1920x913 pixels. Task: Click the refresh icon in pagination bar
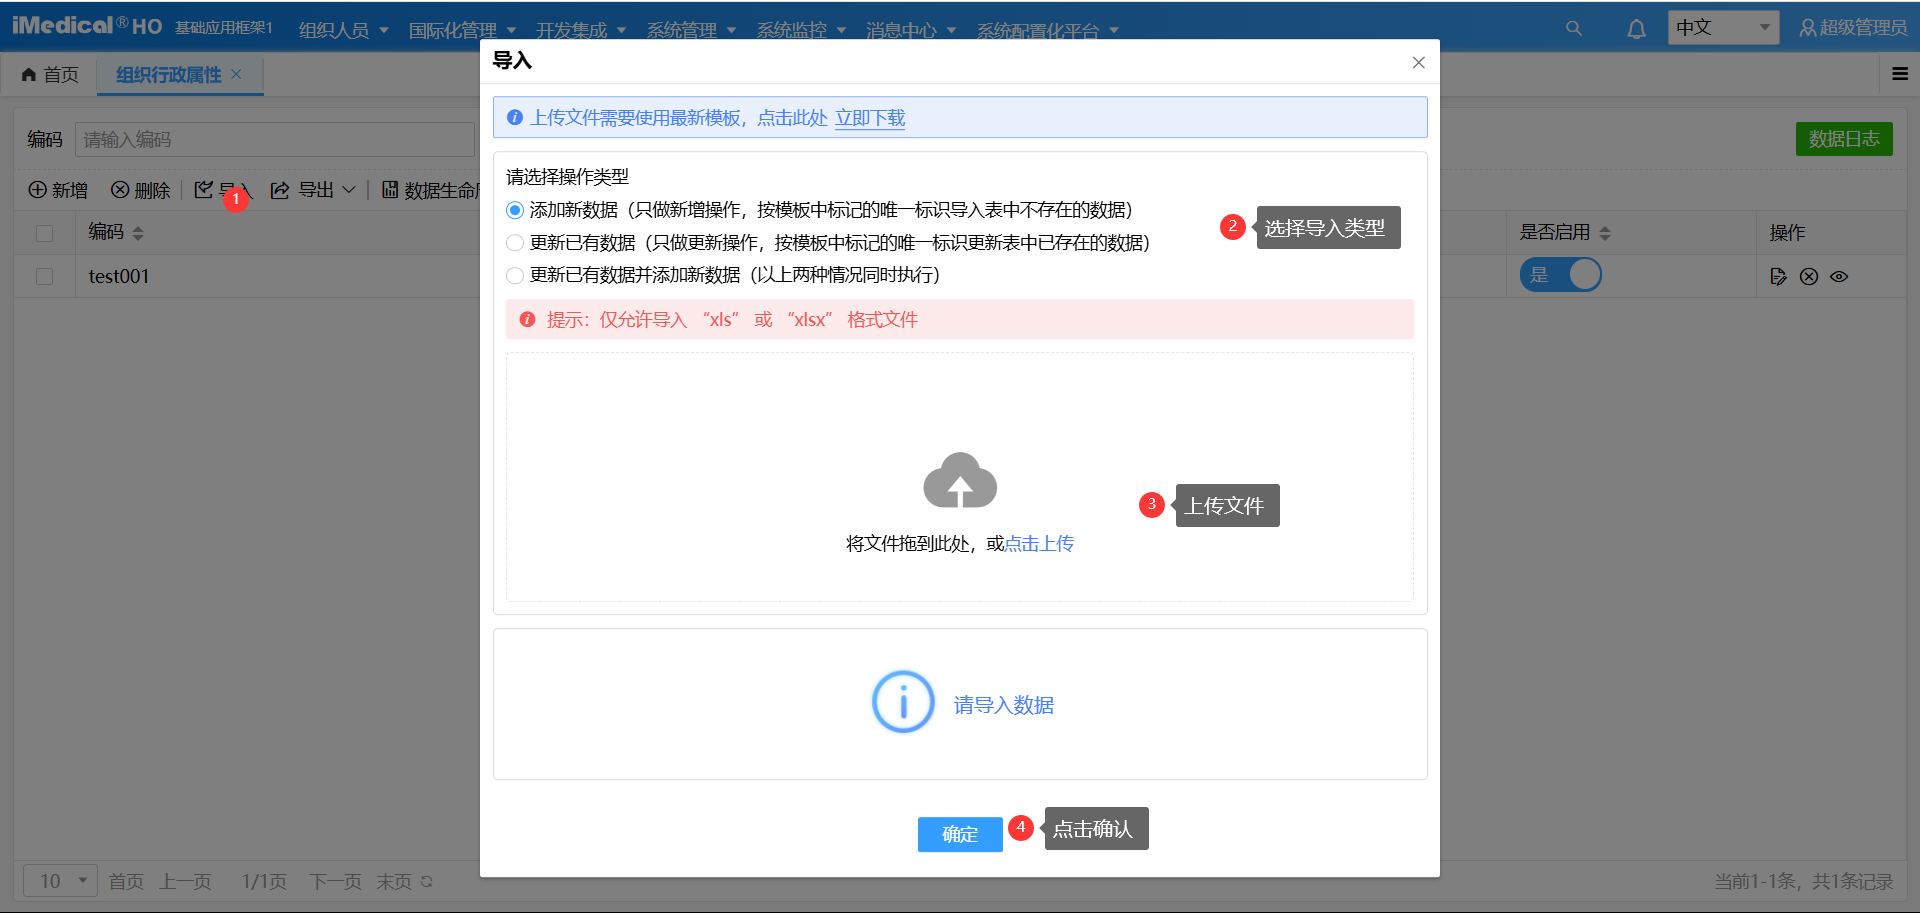coord(427,882)
